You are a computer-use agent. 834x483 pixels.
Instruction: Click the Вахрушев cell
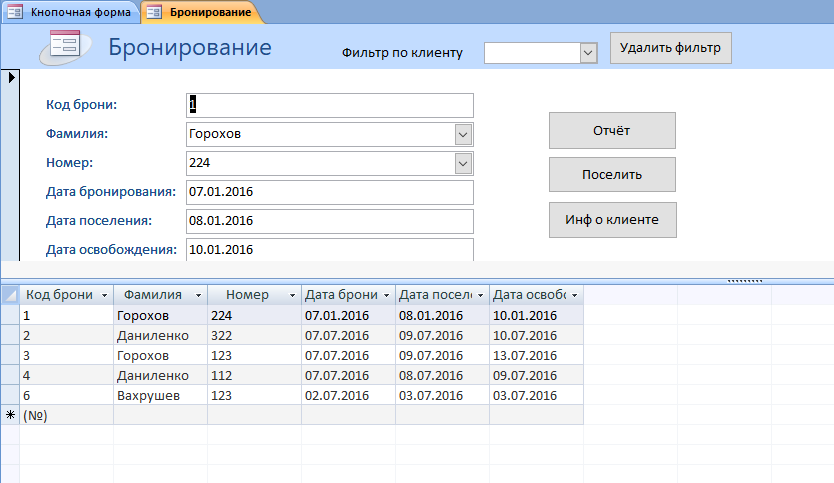click(161, 395)
